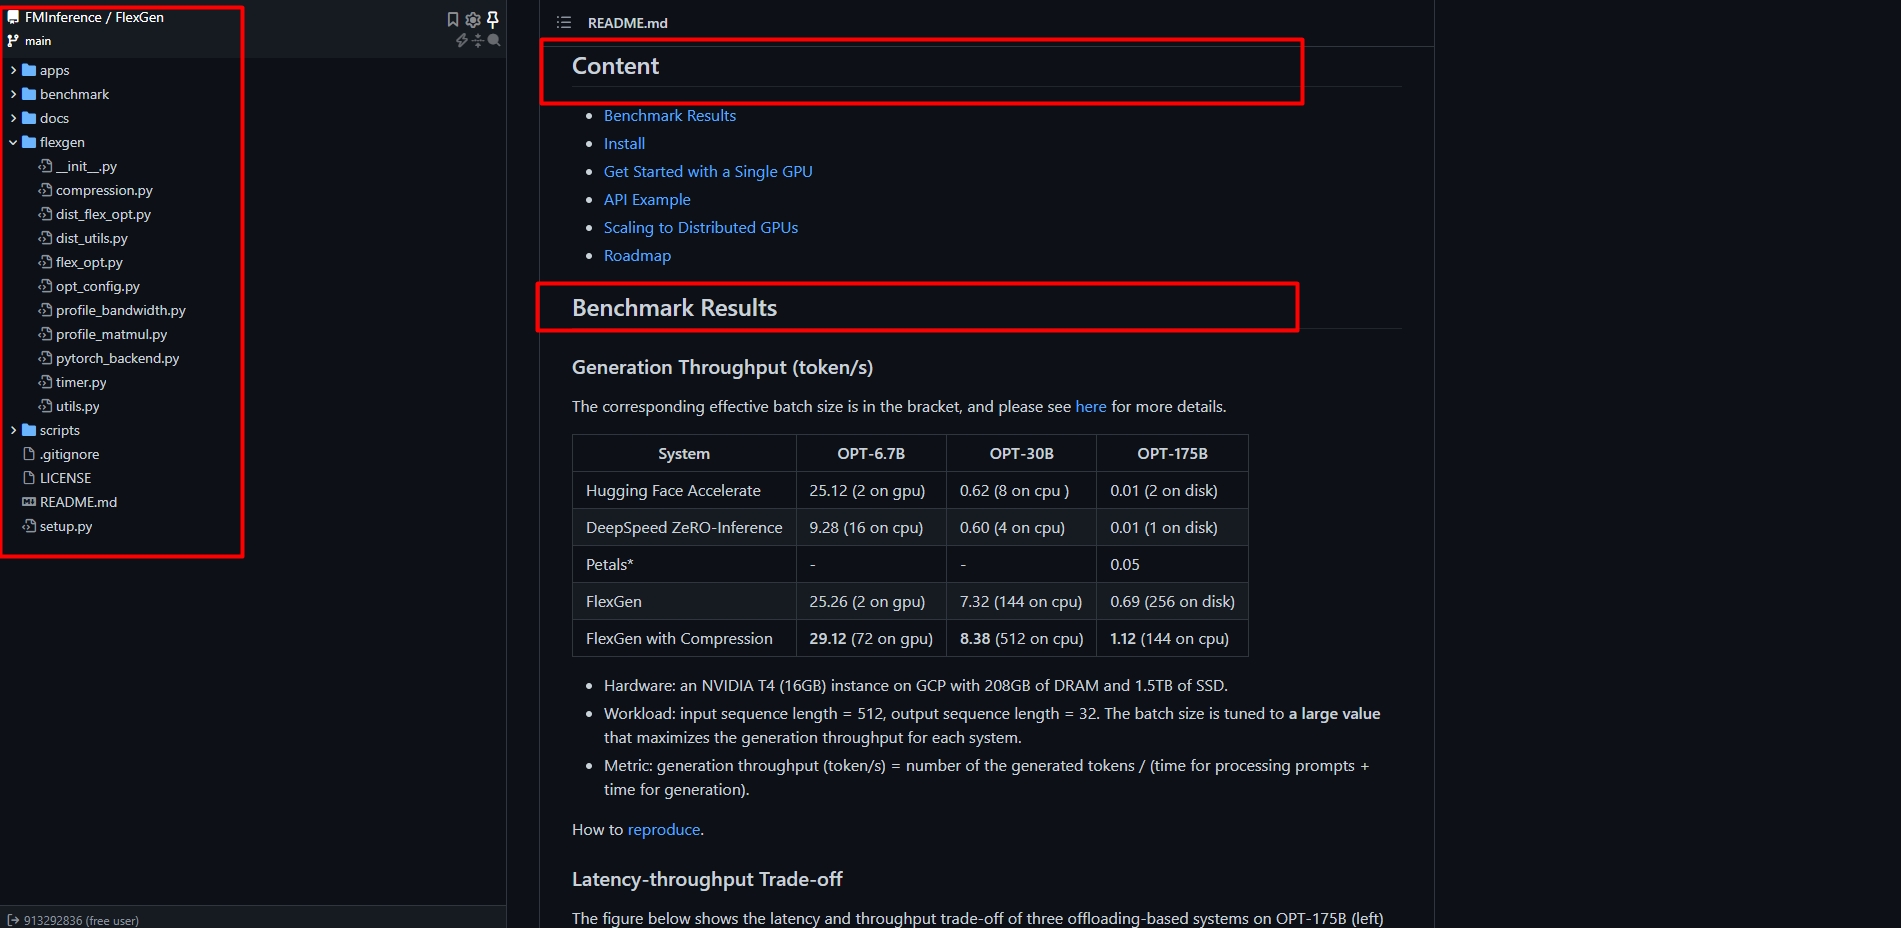Open the bookmark icon in sidebar header
Image resolution: width=1901 pixels, height=928 pixels.
453,19
